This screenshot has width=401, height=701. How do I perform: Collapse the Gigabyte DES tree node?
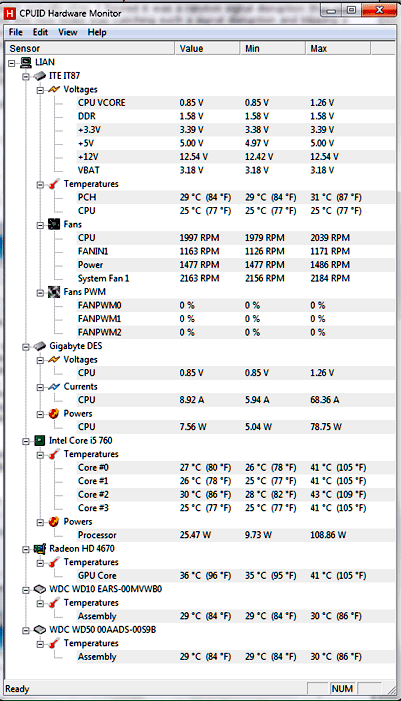point(26,346)
